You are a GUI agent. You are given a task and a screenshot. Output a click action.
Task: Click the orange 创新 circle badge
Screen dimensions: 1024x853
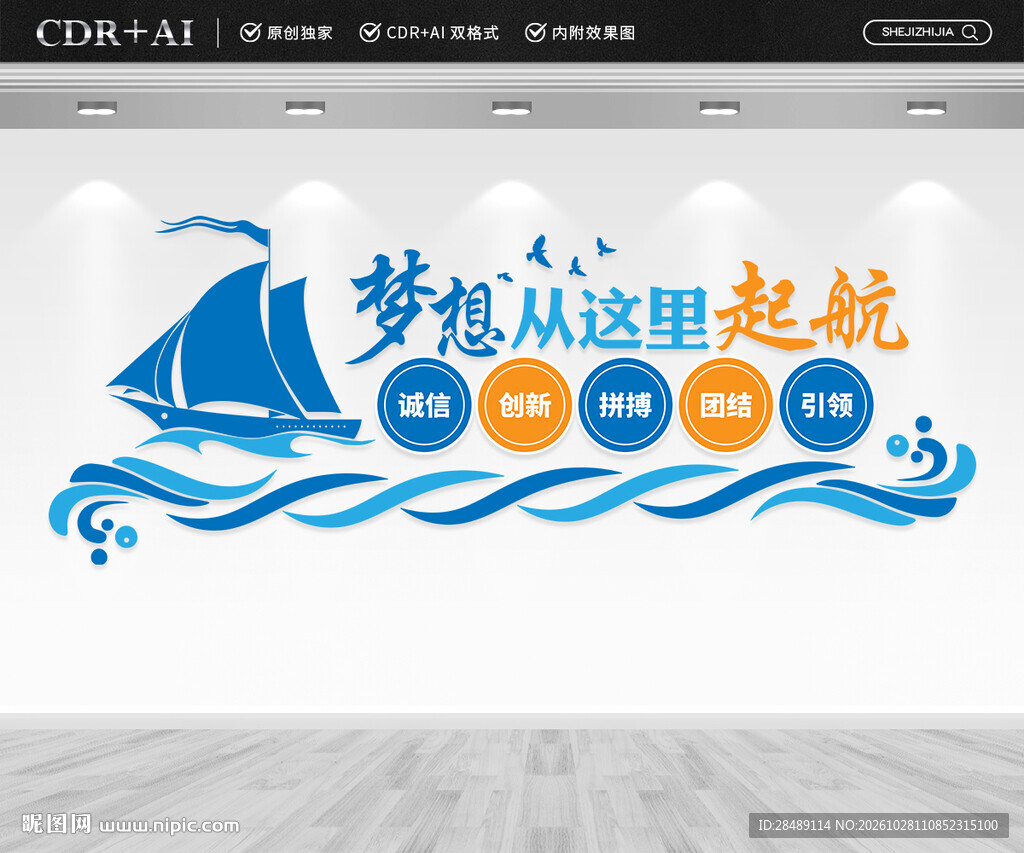pyautogui.click(x=524, y=405)
